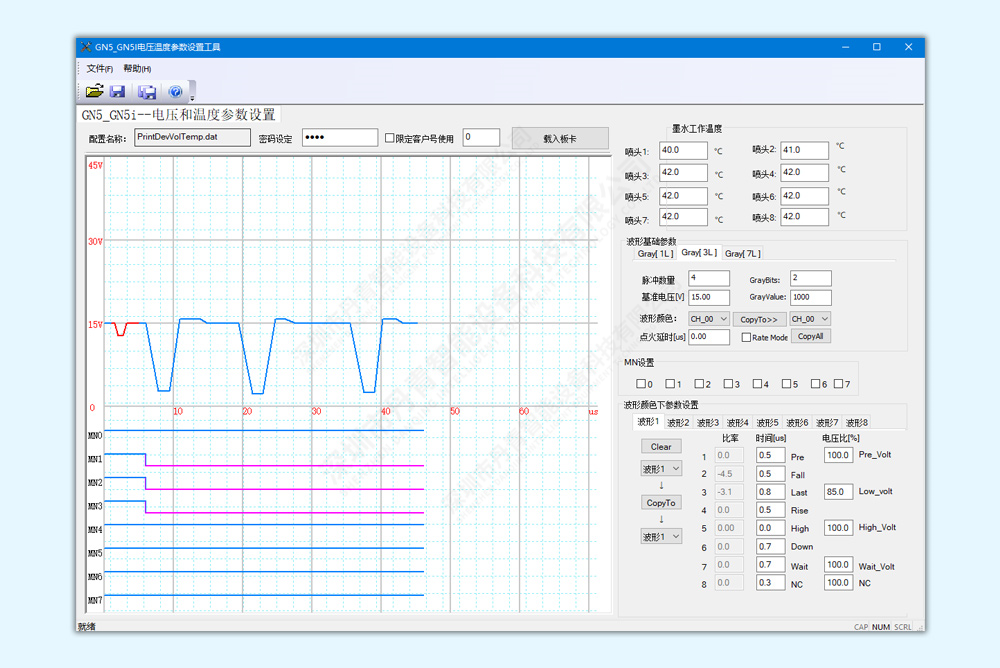Viewport: 1000px width, 668px height.
Task: Check MN setting box 6
Action: pos(815,383)
